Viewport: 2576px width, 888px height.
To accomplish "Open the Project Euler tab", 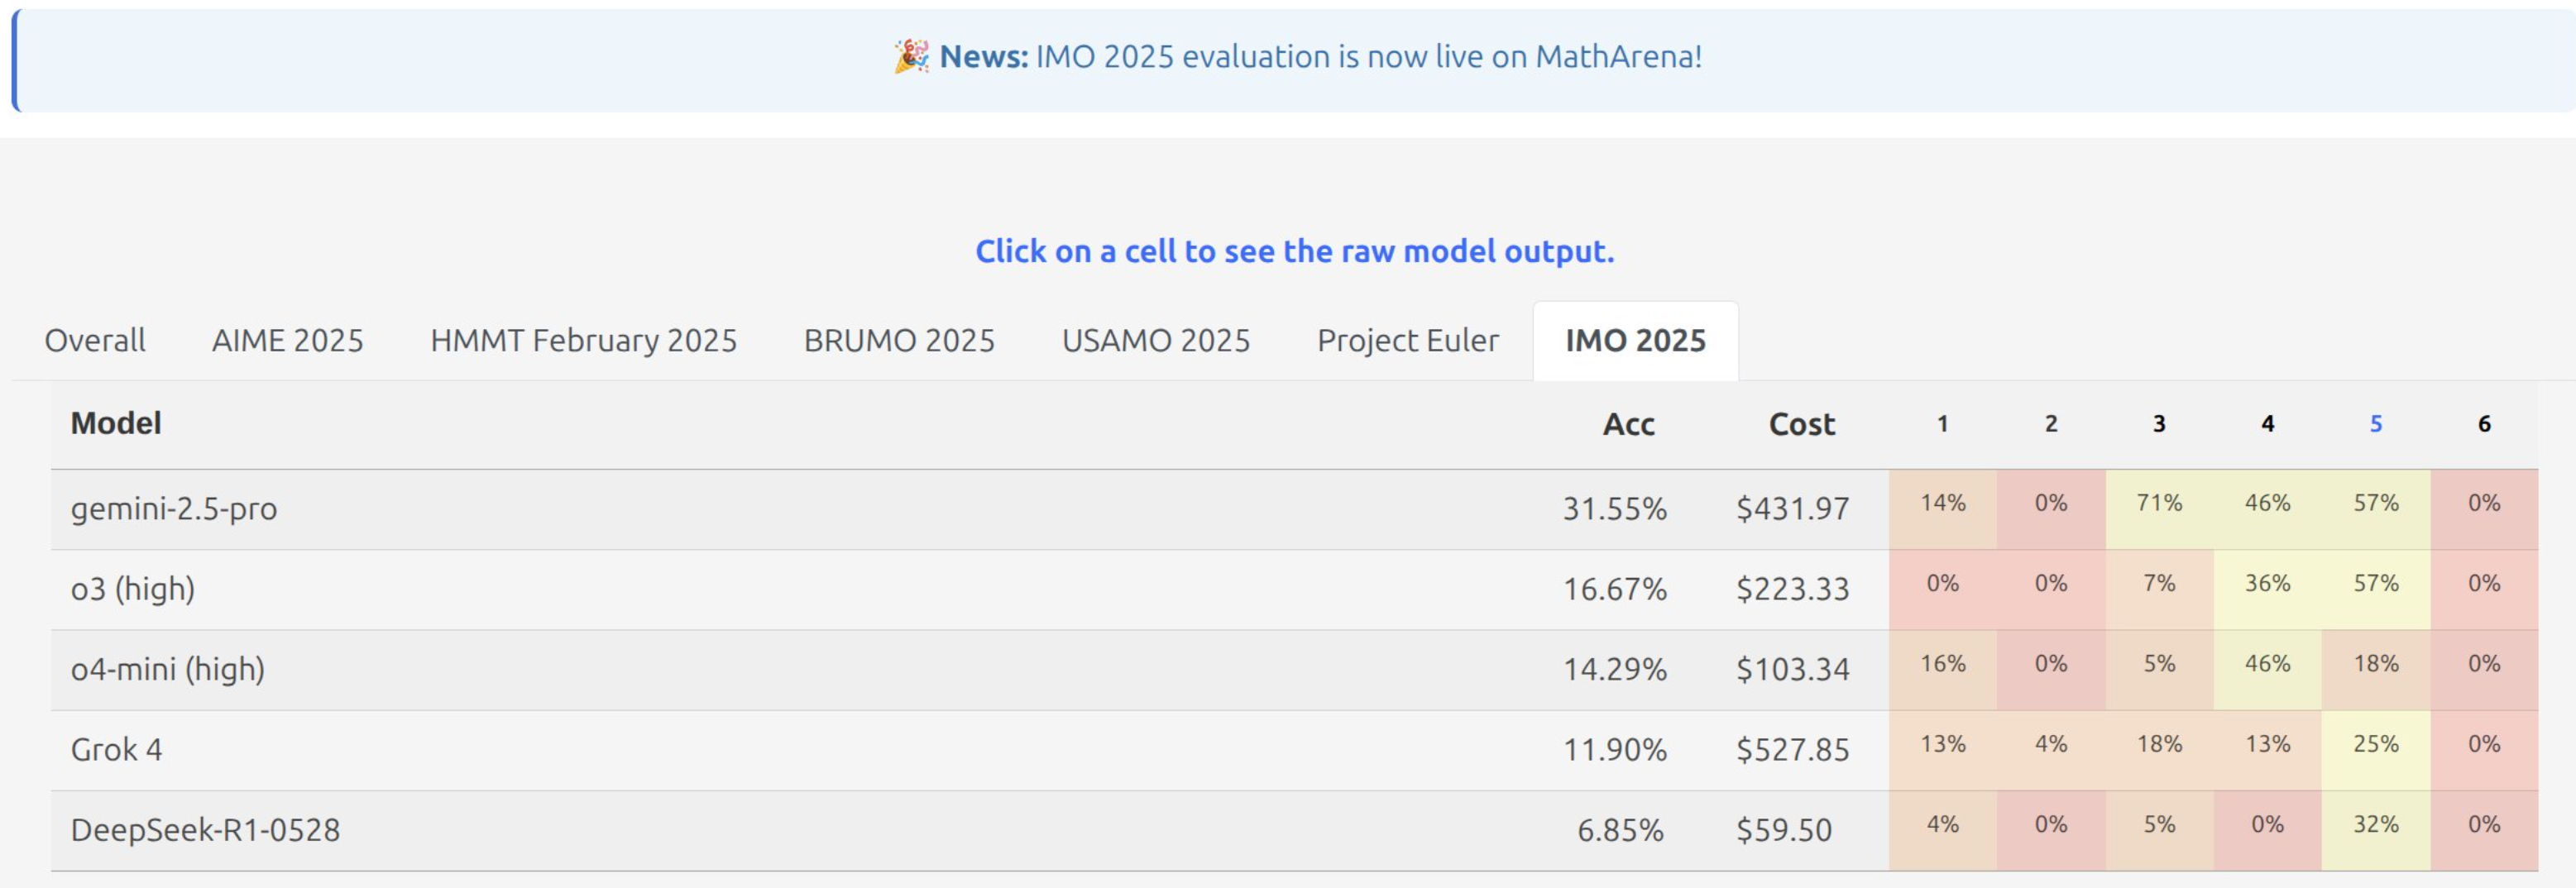I will point(1407,341).
